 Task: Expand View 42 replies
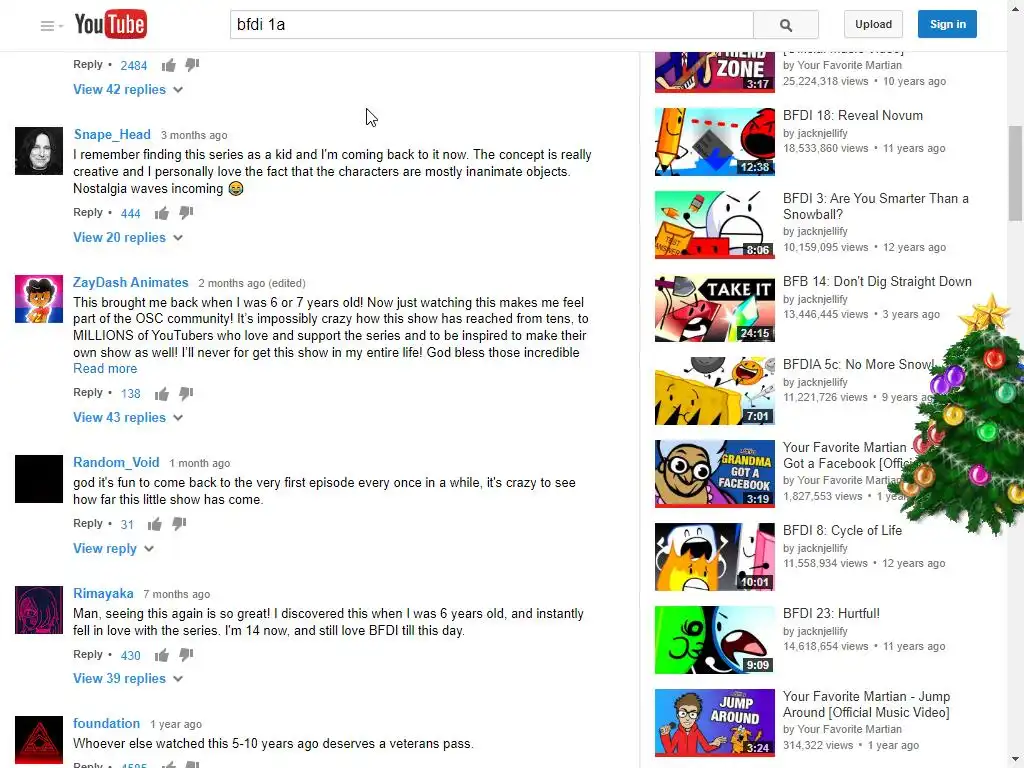(x=128, y=89)
